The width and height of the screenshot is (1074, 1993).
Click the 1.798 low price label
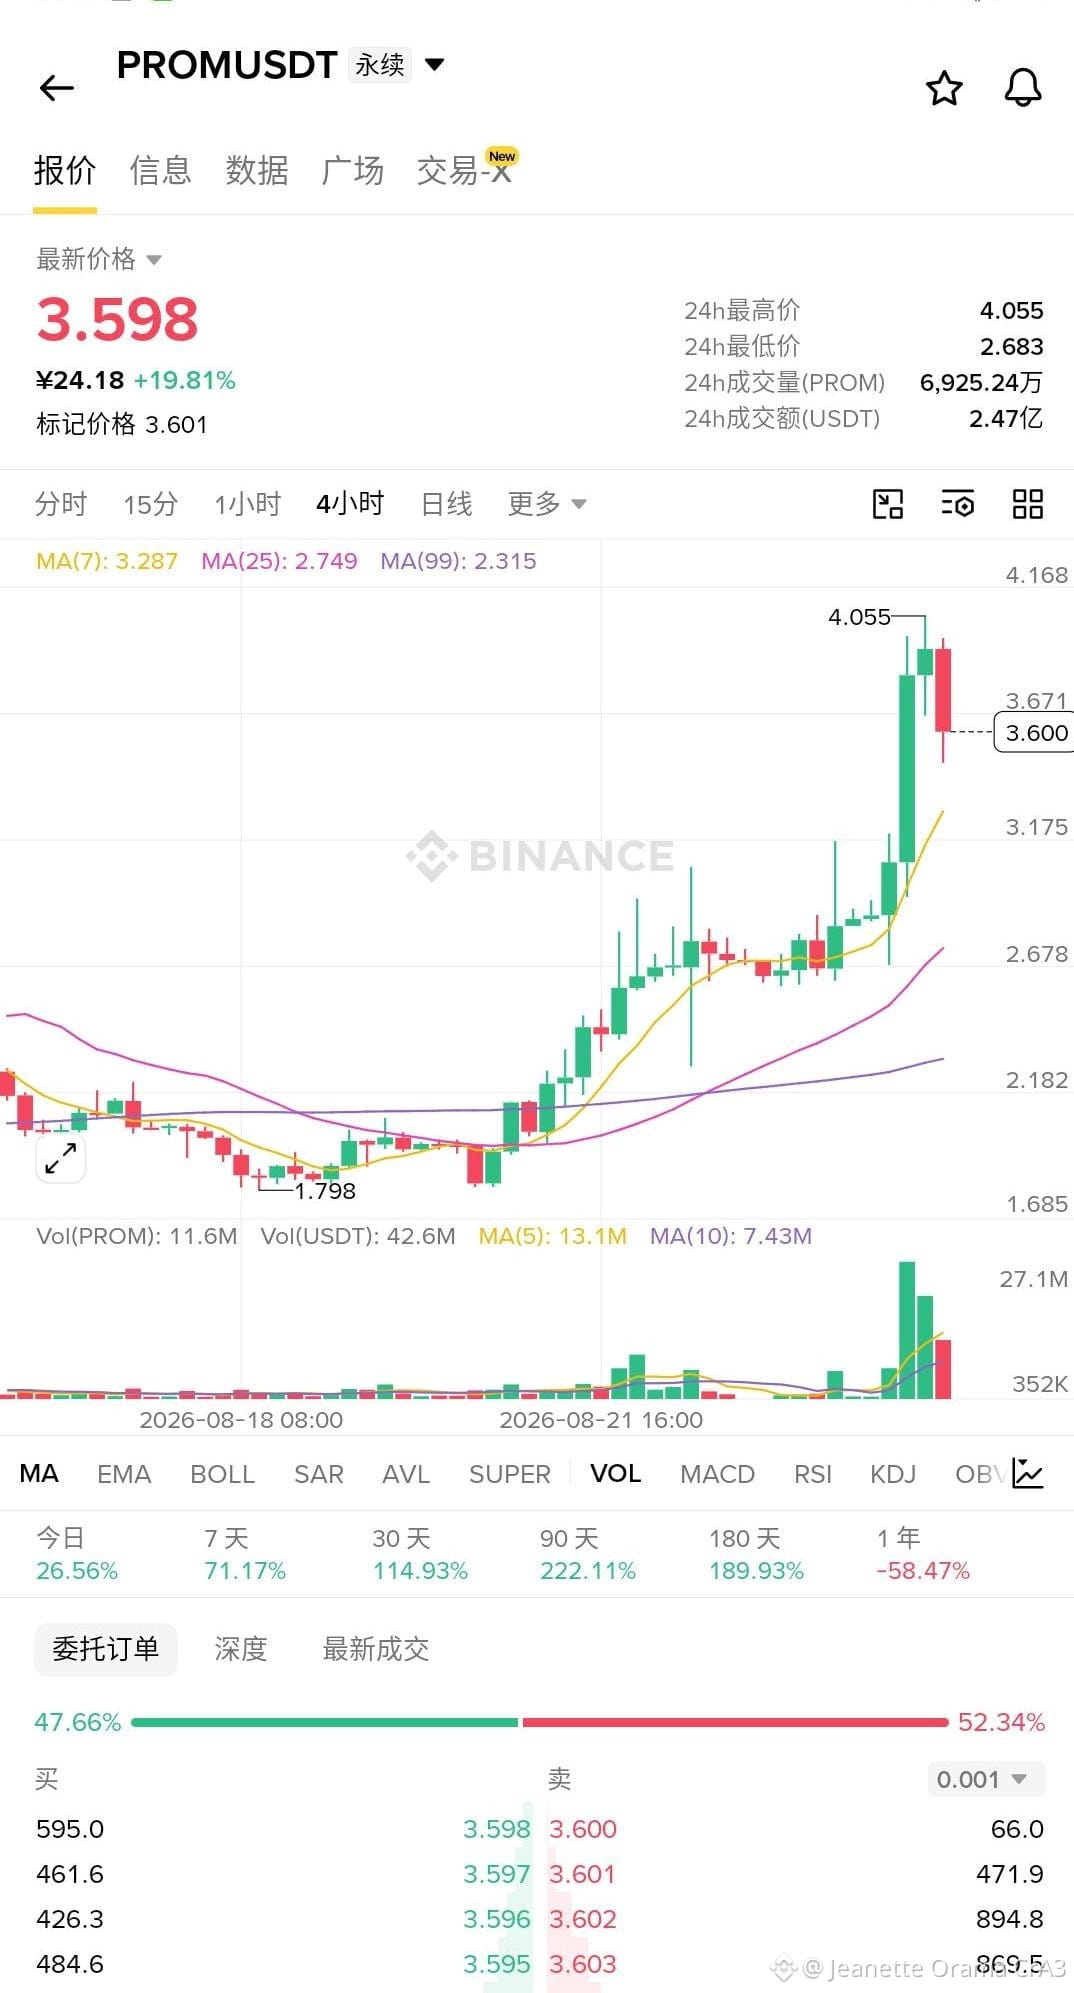click(325, 1191)
